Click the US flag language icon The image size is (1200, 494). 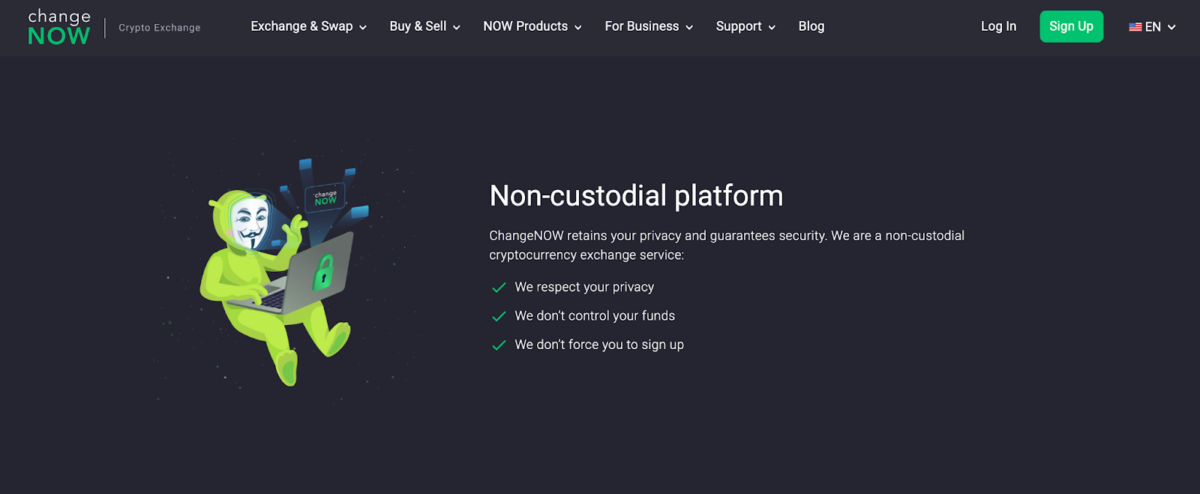click(x=1135, y=27)
